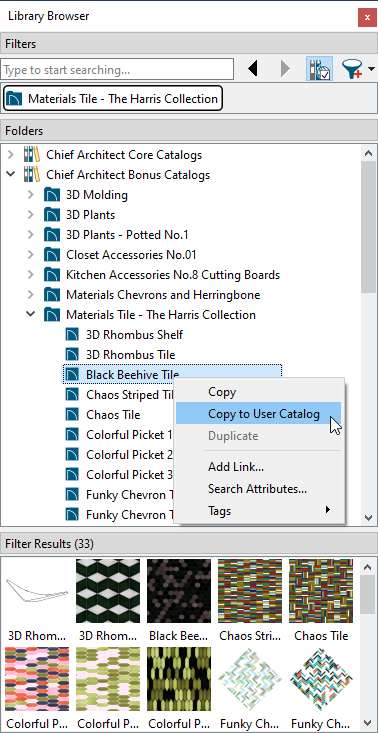The height and width of the screenshot is (733, 378).
Task: Click the Materials Tile Harris Collection filter chip
Action: (x=113, y=99)
